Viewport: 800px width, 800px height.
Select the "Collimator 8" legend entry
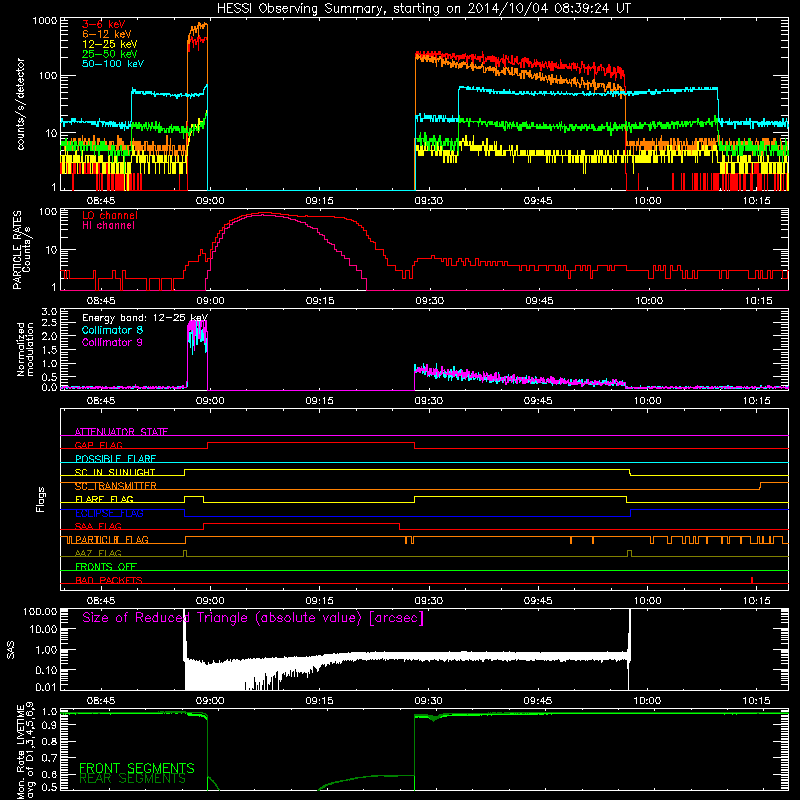coord(112,330)
